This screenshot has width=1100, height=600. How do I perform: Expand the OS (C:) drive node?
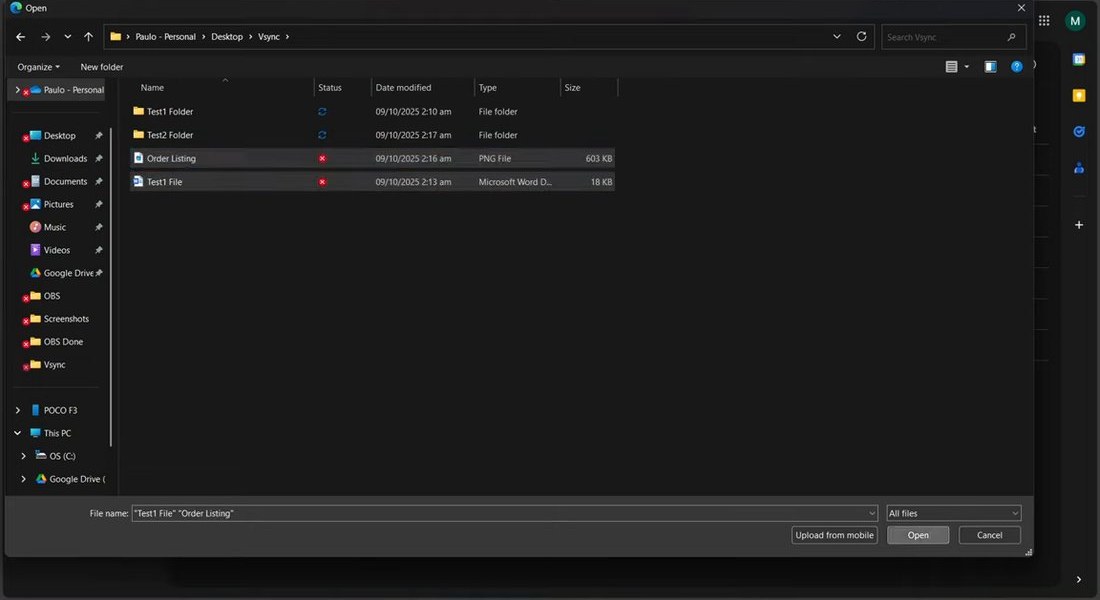pos(23,456)
